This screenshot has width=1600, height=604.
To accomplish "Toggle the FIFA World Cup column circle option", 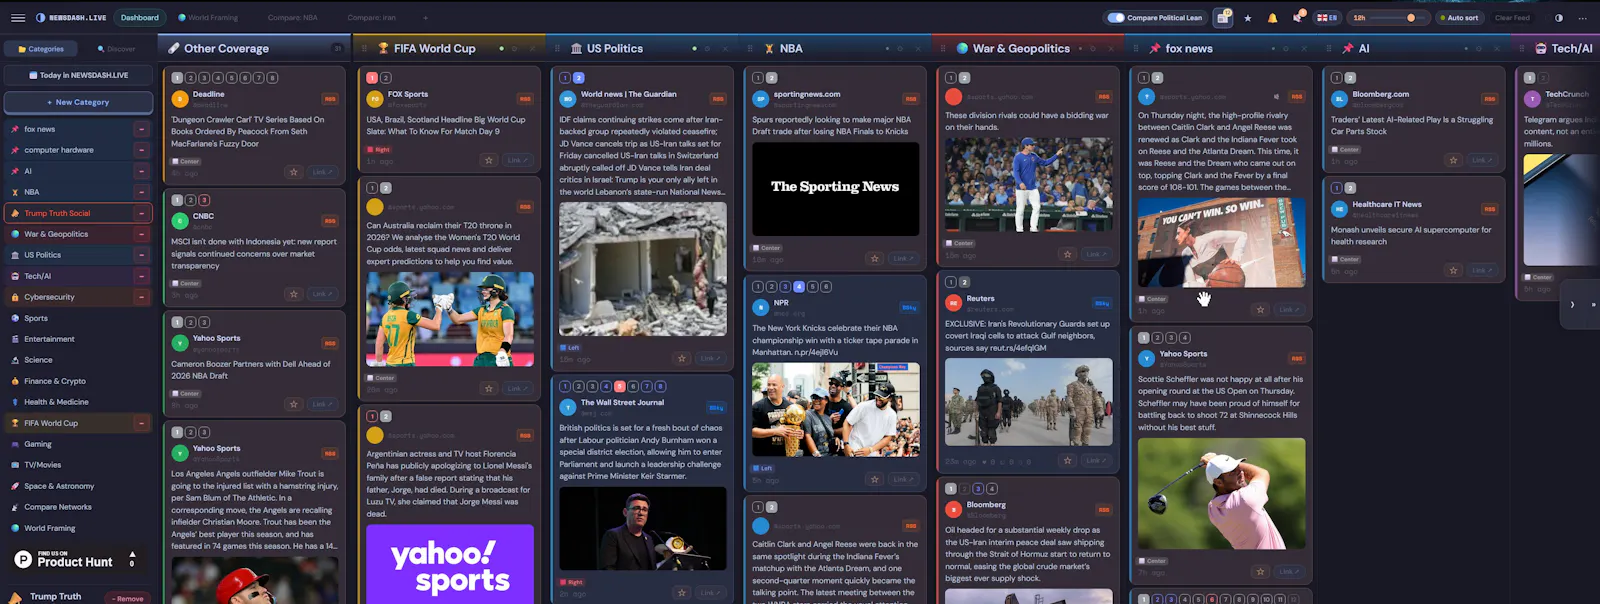I will click(514, 48).
